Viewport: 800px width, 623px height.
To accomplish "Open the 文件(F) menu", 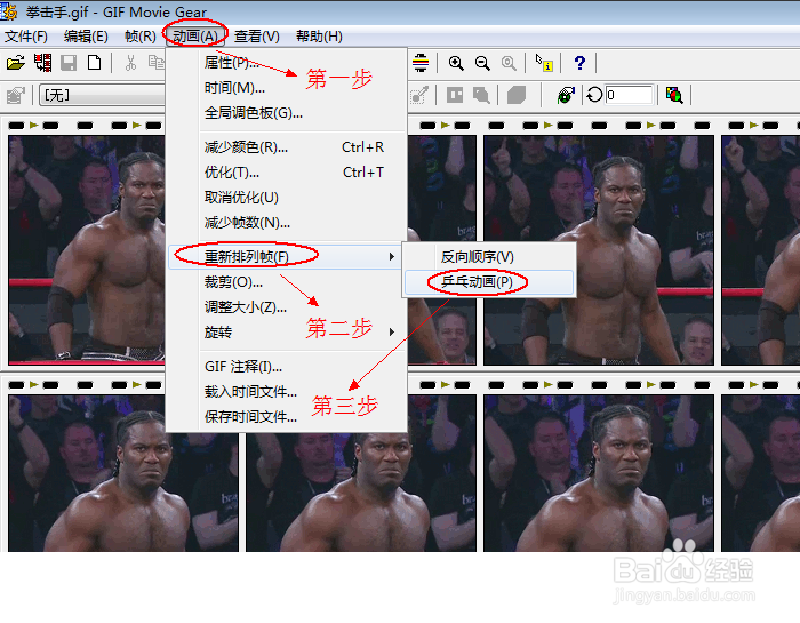I will pyautogui.click(x=26, y=36).
